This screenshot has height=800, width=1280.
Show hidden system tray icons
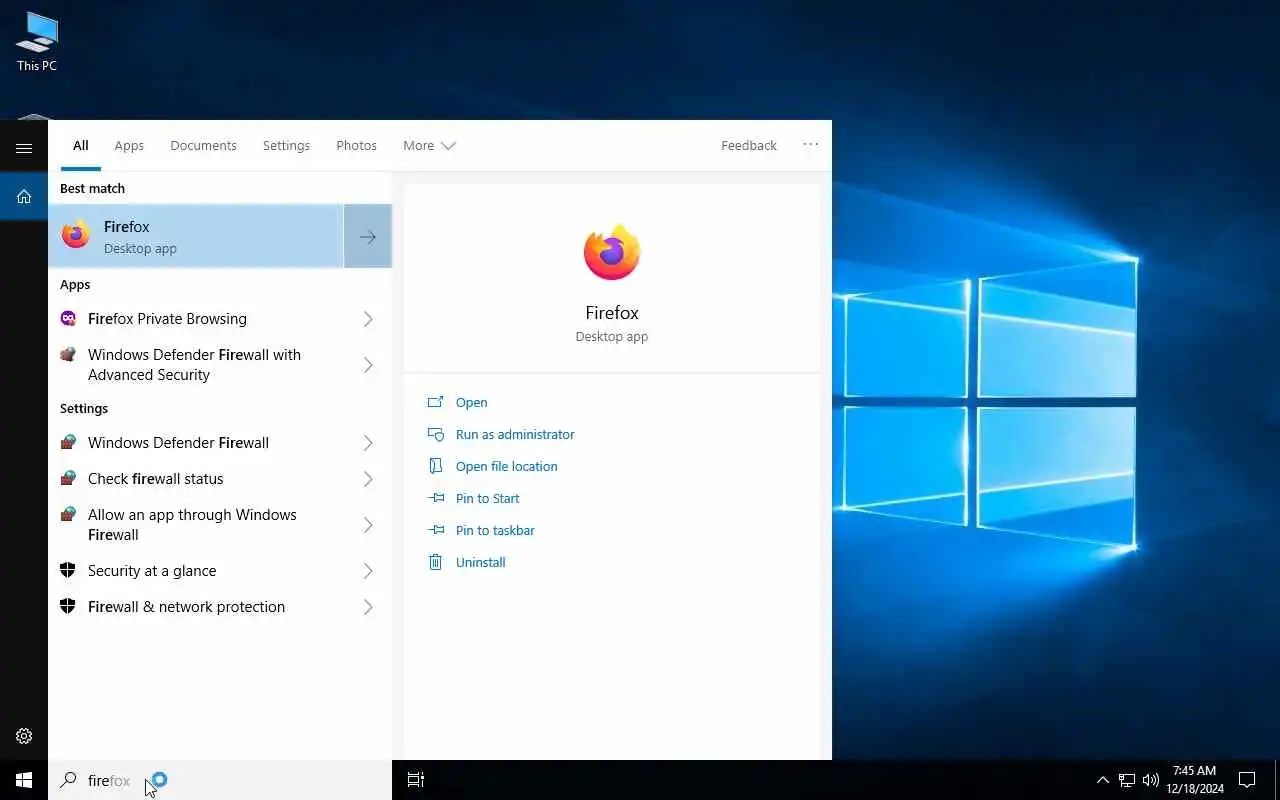1103,780
